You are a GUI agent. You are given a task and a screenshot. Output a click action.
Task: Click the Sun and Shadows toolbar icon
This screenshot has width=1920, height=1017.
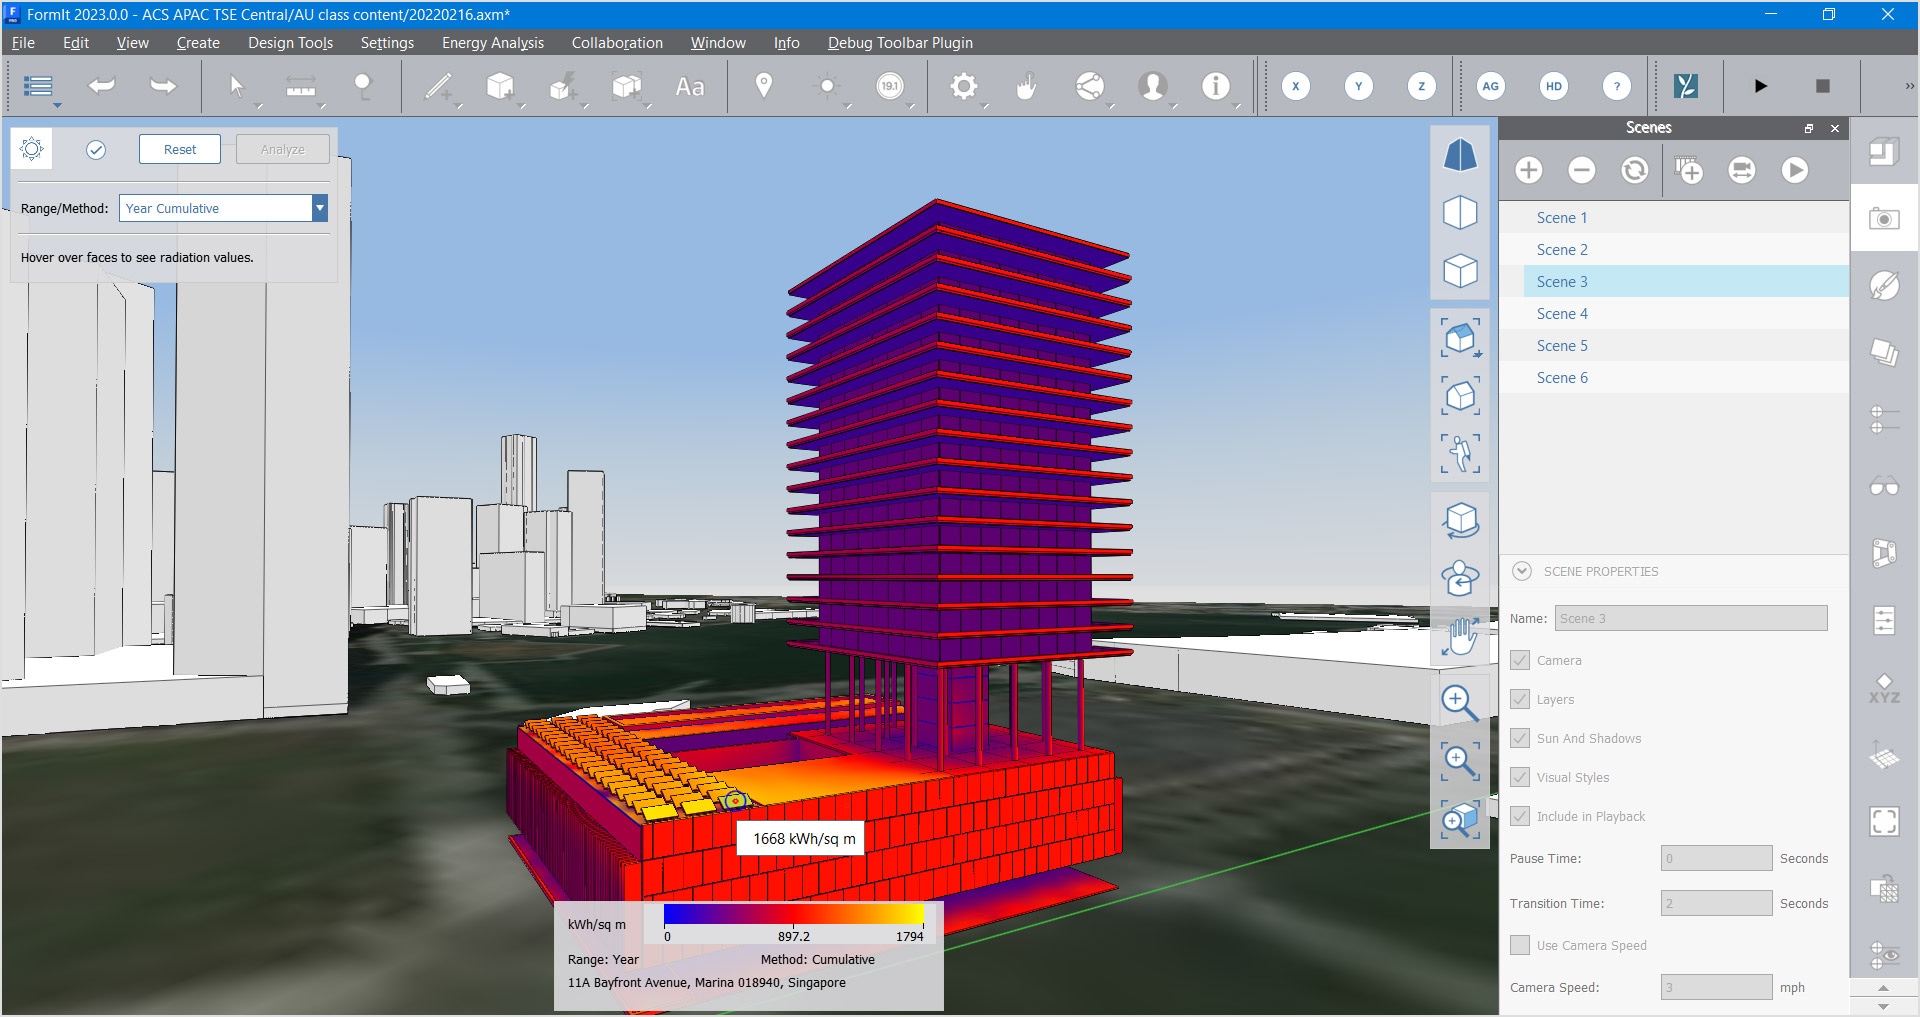click(827, 86)
